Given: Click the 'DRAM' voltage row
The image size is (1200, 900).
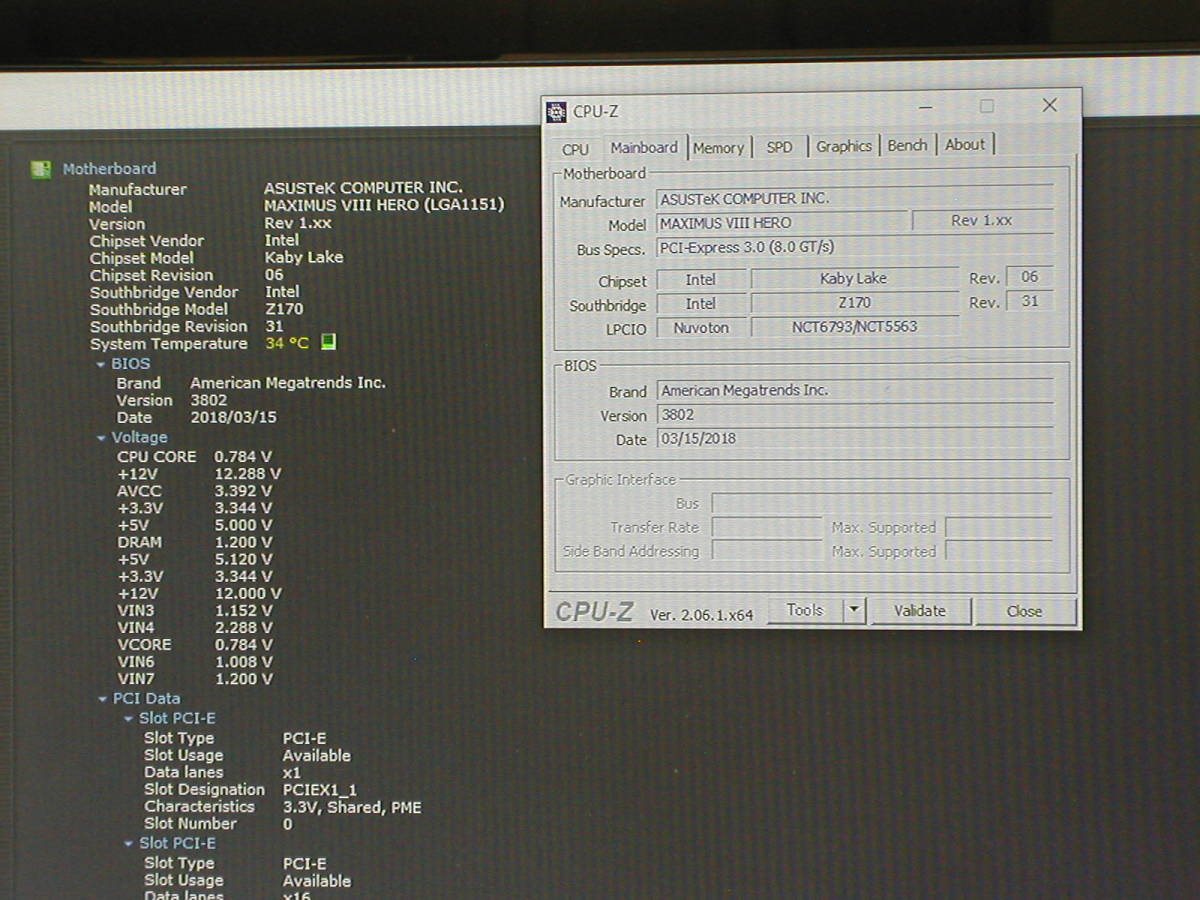Looking at the screenshot, I should [194, 542].
